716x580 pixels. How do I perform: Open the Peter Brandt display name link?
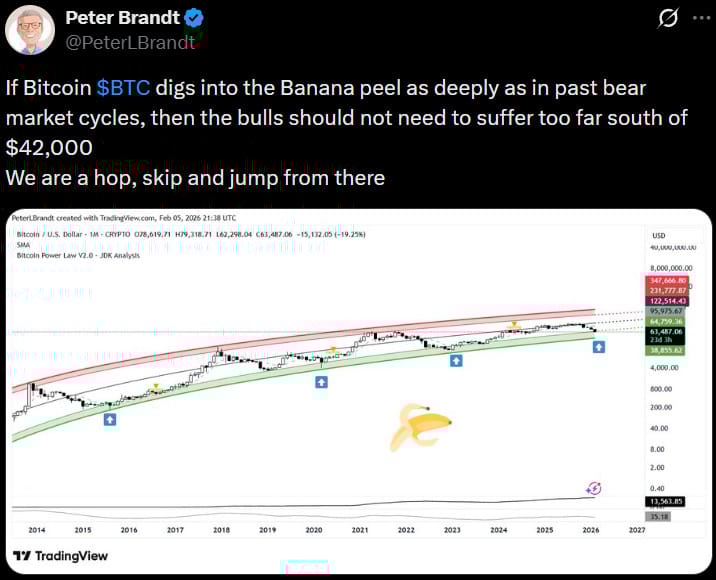[x=120, y=18]
